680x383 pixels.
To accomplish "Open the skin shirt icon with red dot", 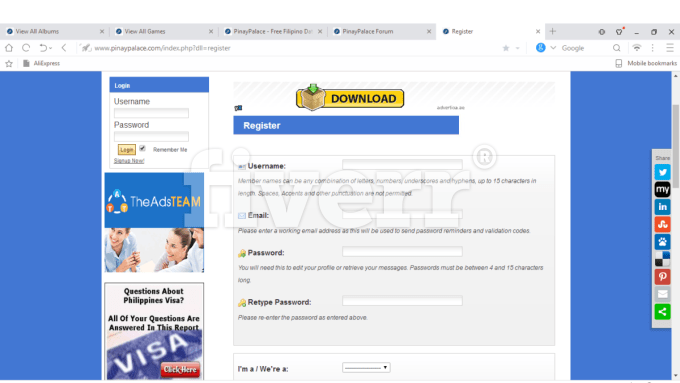I will (x=619, y=31).
